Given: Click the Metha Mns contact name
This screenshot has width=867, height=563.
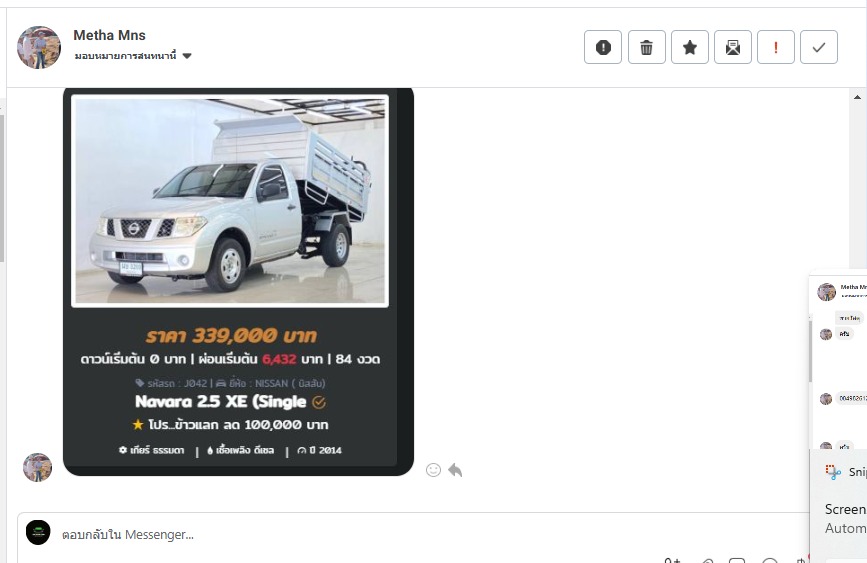Looking at the screenshot, I should [109, 35].
